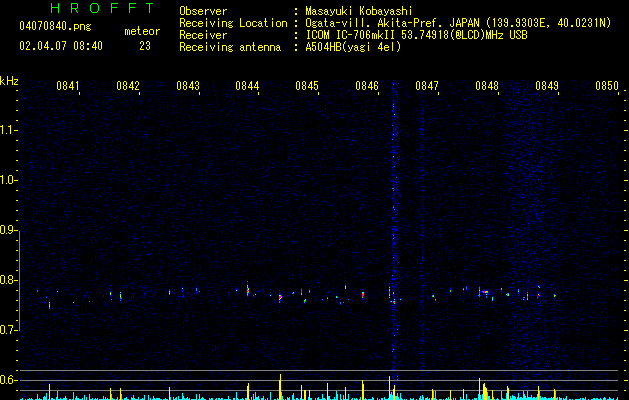Click the A504HB(yagi 4el) antenna text
This screenshot has width=629, height=400.
click(353, 47)
